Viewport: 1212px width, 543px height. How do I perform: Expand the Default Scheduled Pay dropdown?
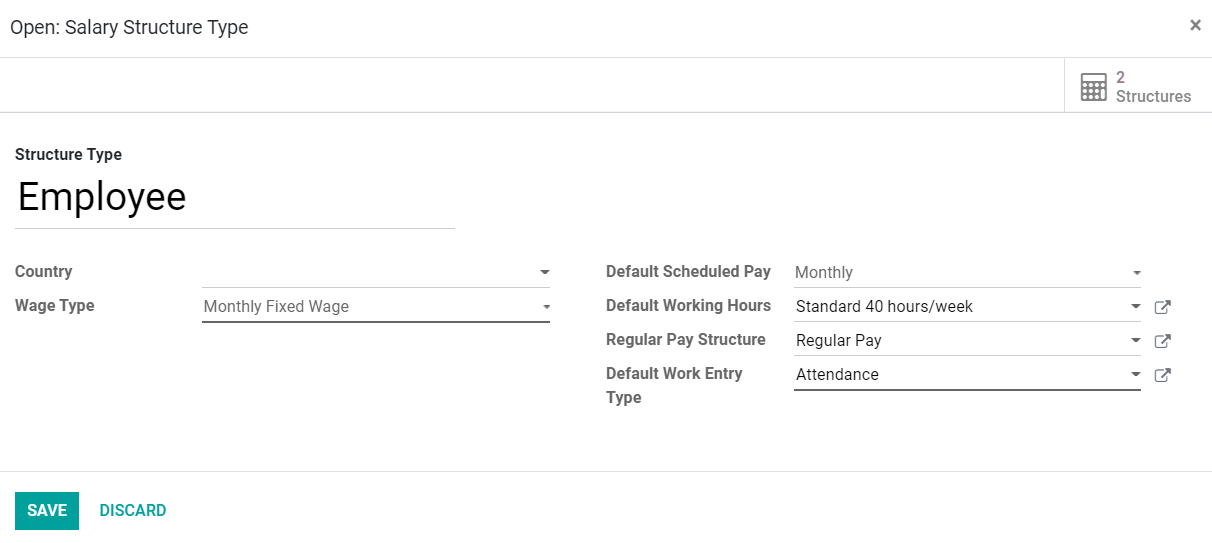pos(1136,273)
